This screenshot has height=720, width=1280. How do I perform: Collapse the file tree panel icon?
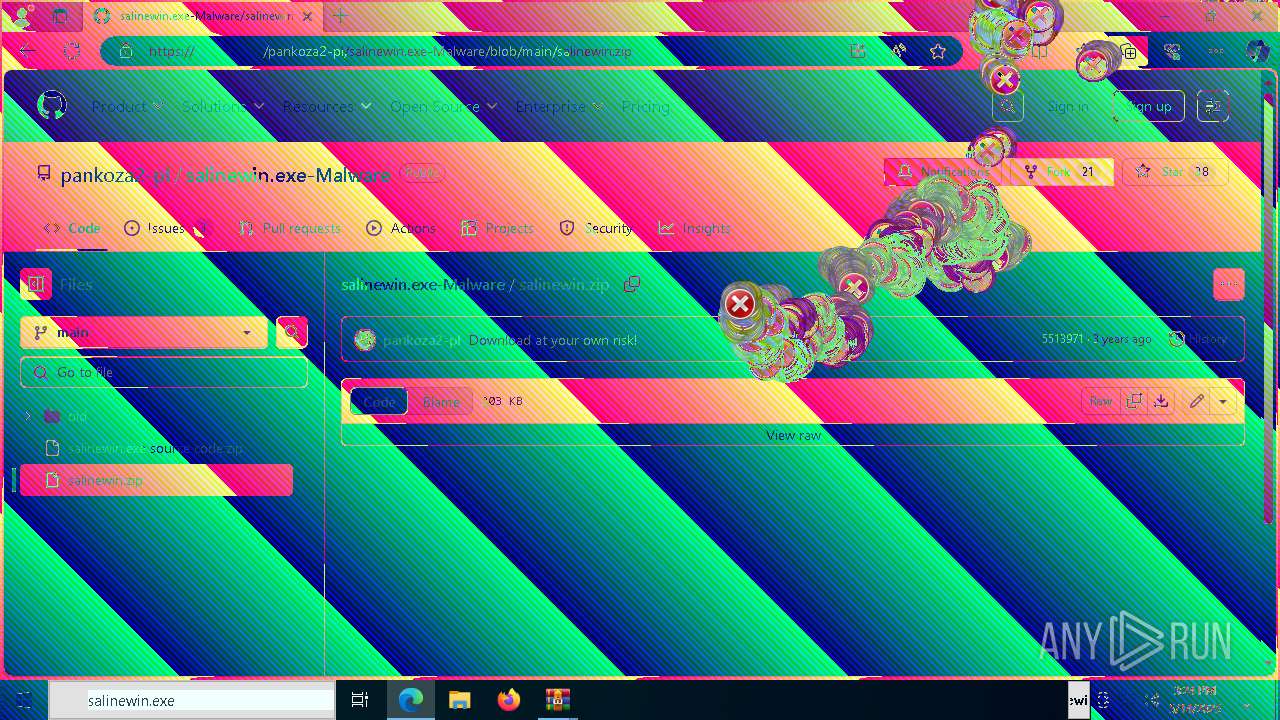[x=36, y=284]
